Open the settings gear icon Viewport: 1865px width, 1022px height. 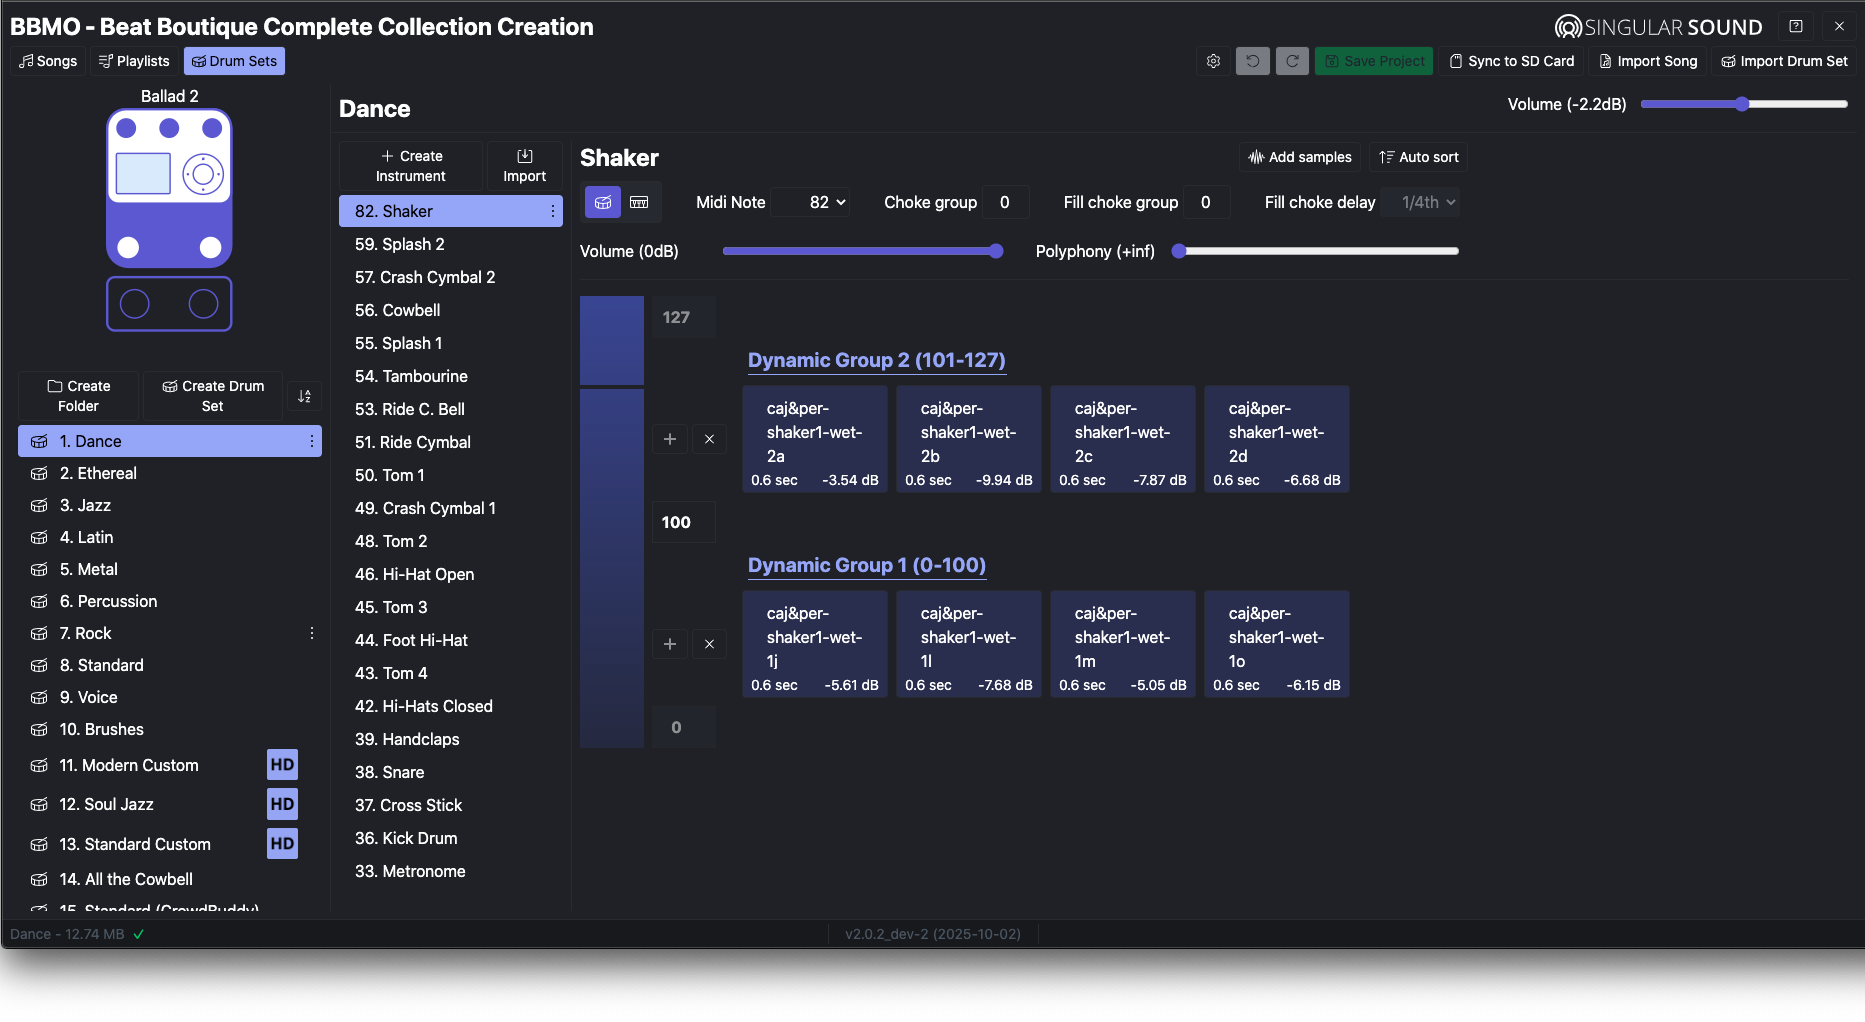(1213, 61)
